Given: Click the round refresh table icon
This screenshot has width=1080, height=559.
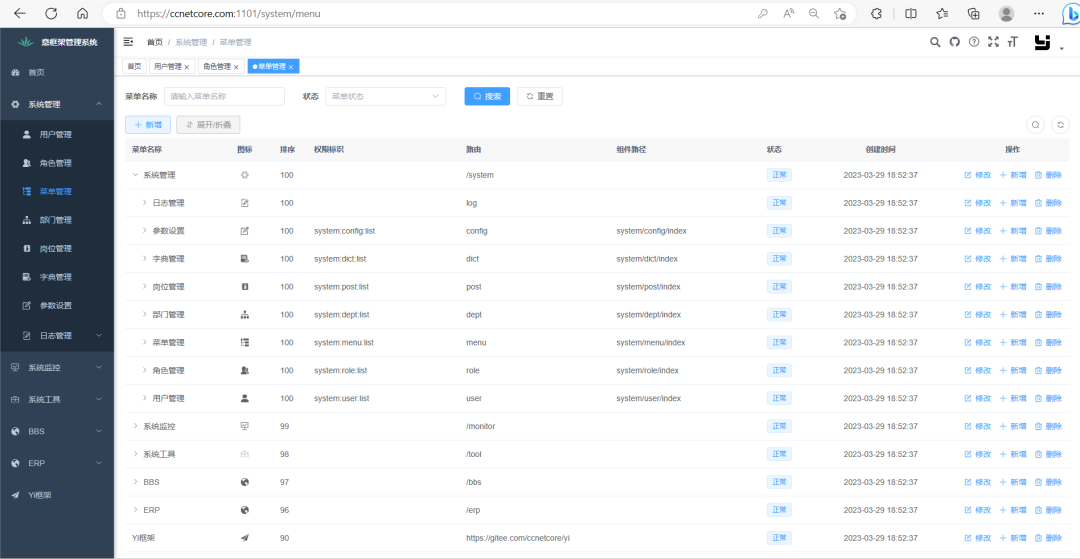Looking at the screenshot, I should point(1061,125).
